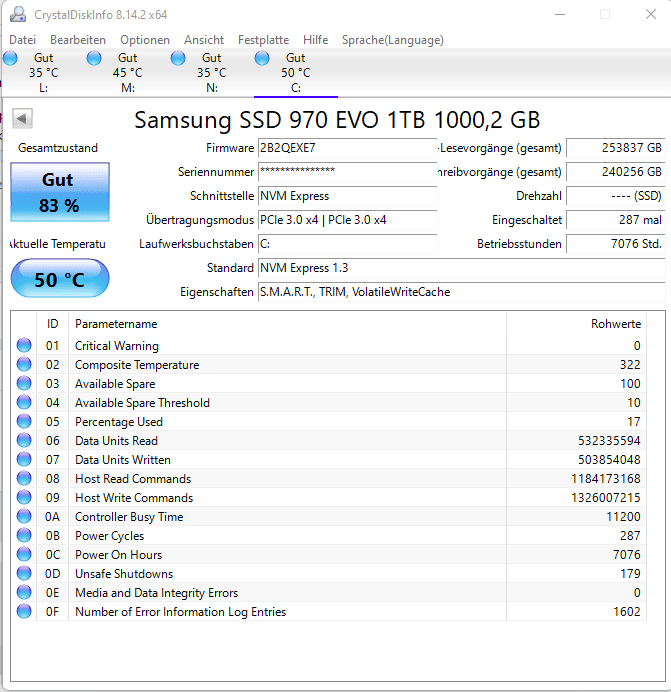Open the Festplatte menu
671x692 pixels.
[264, 40]
